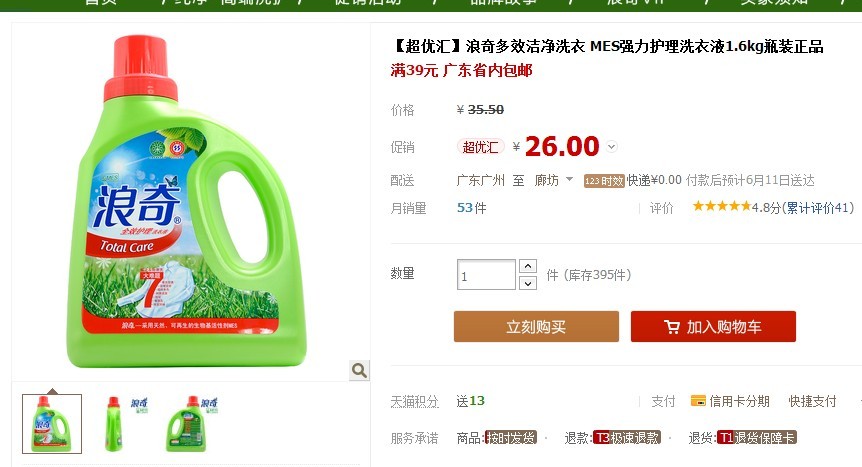Click the magnifier zoom icon on product image
The width and height of the screenshot is (862, 467).
[360, 370]
